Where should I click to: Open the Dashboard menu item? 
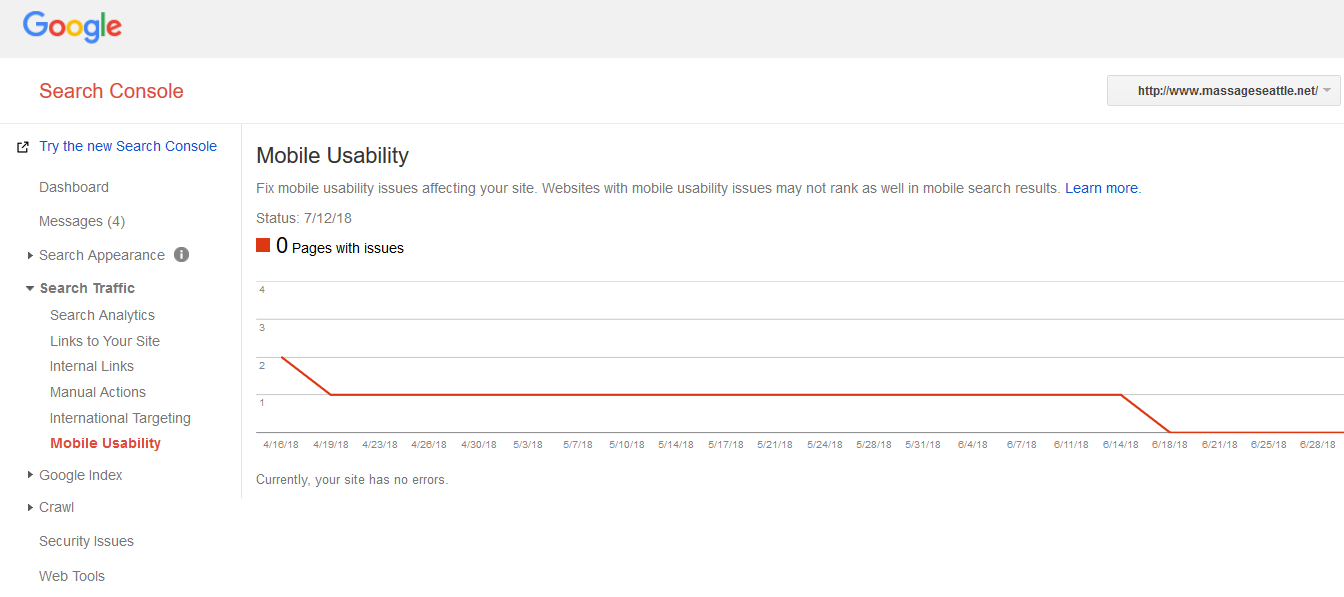[74, 187]
